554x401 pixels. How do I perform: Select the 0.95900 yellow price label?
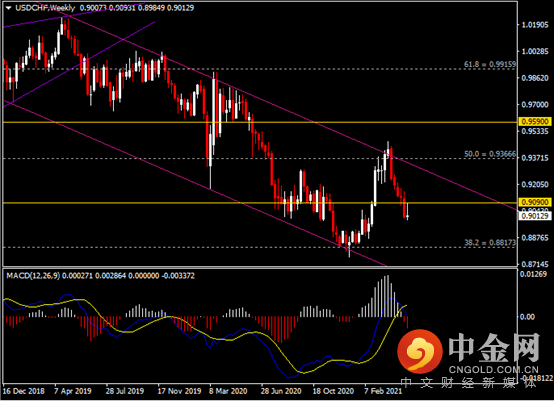535,122
